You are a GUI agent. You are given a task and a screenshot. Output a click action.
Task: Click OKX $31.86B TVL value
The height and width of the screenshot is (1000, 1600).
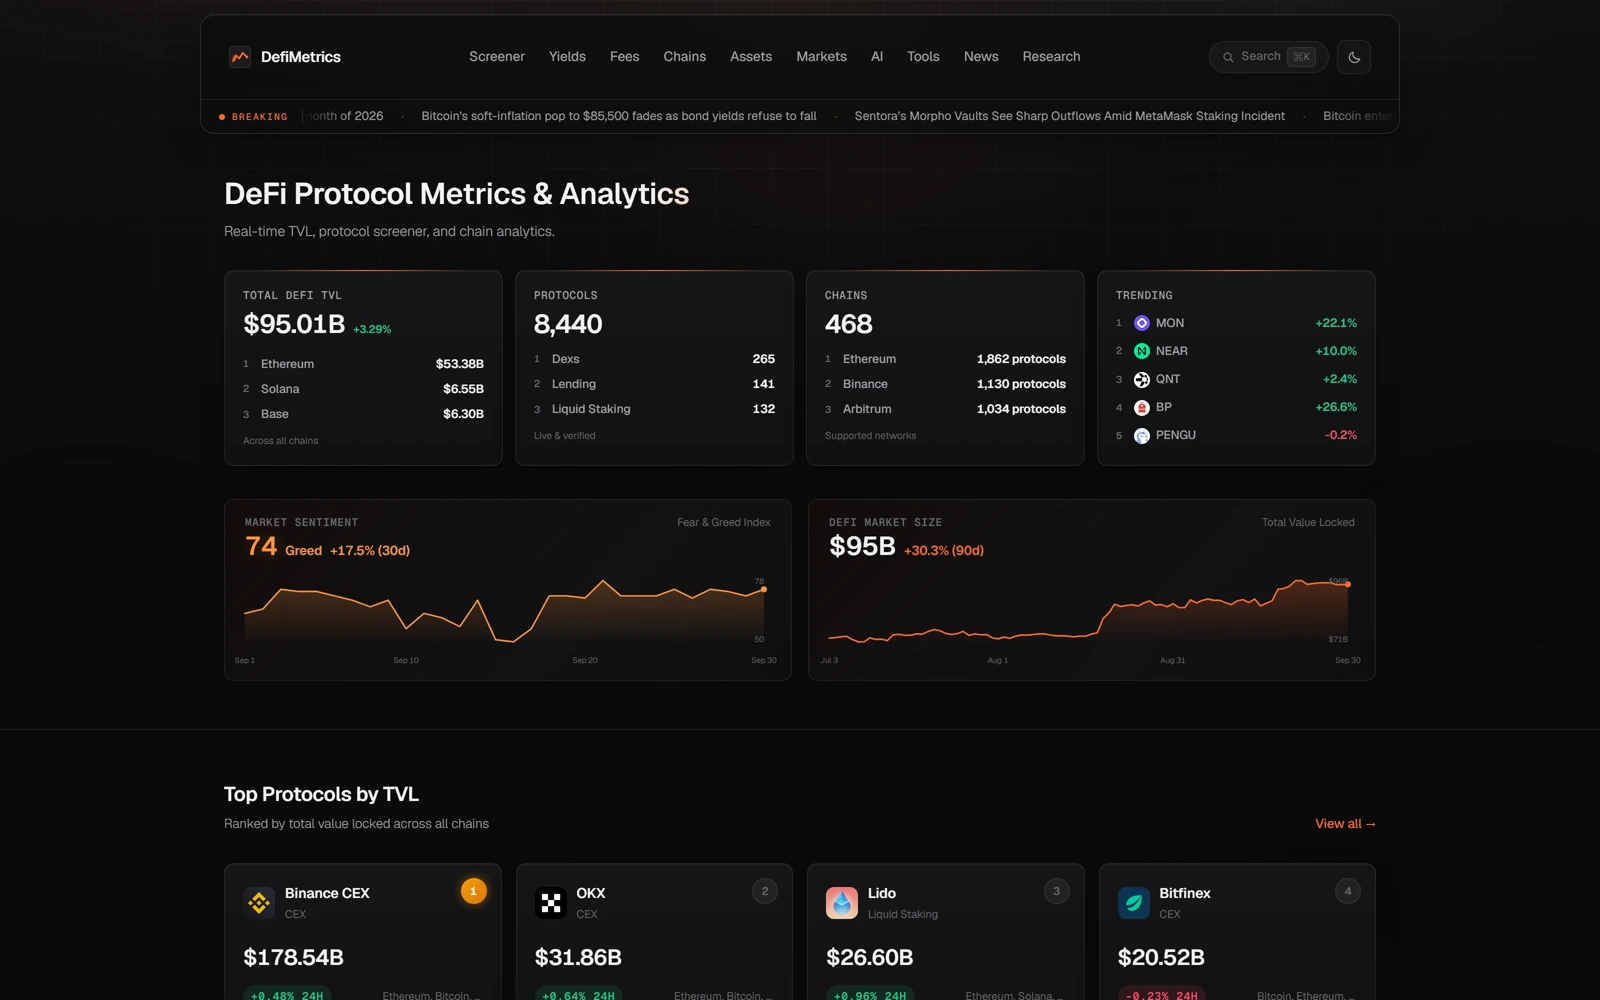coord(578,957)
